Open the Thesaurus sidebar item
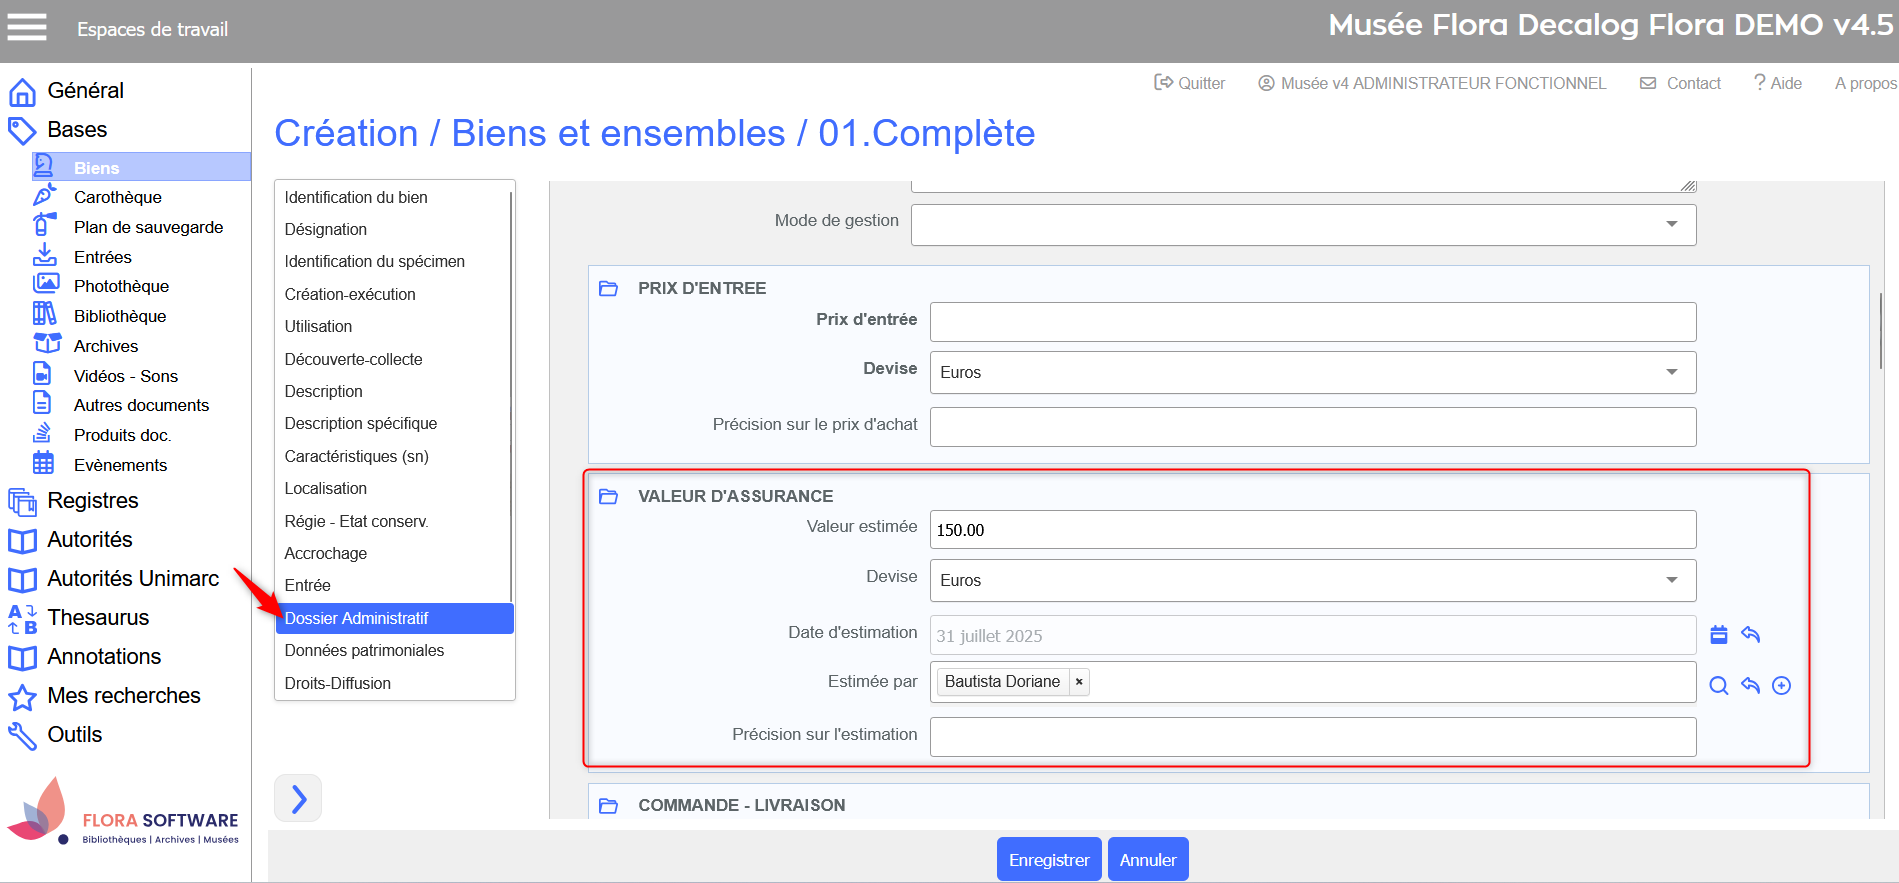Screen dimensions: 1899x883 coord(98,617)
